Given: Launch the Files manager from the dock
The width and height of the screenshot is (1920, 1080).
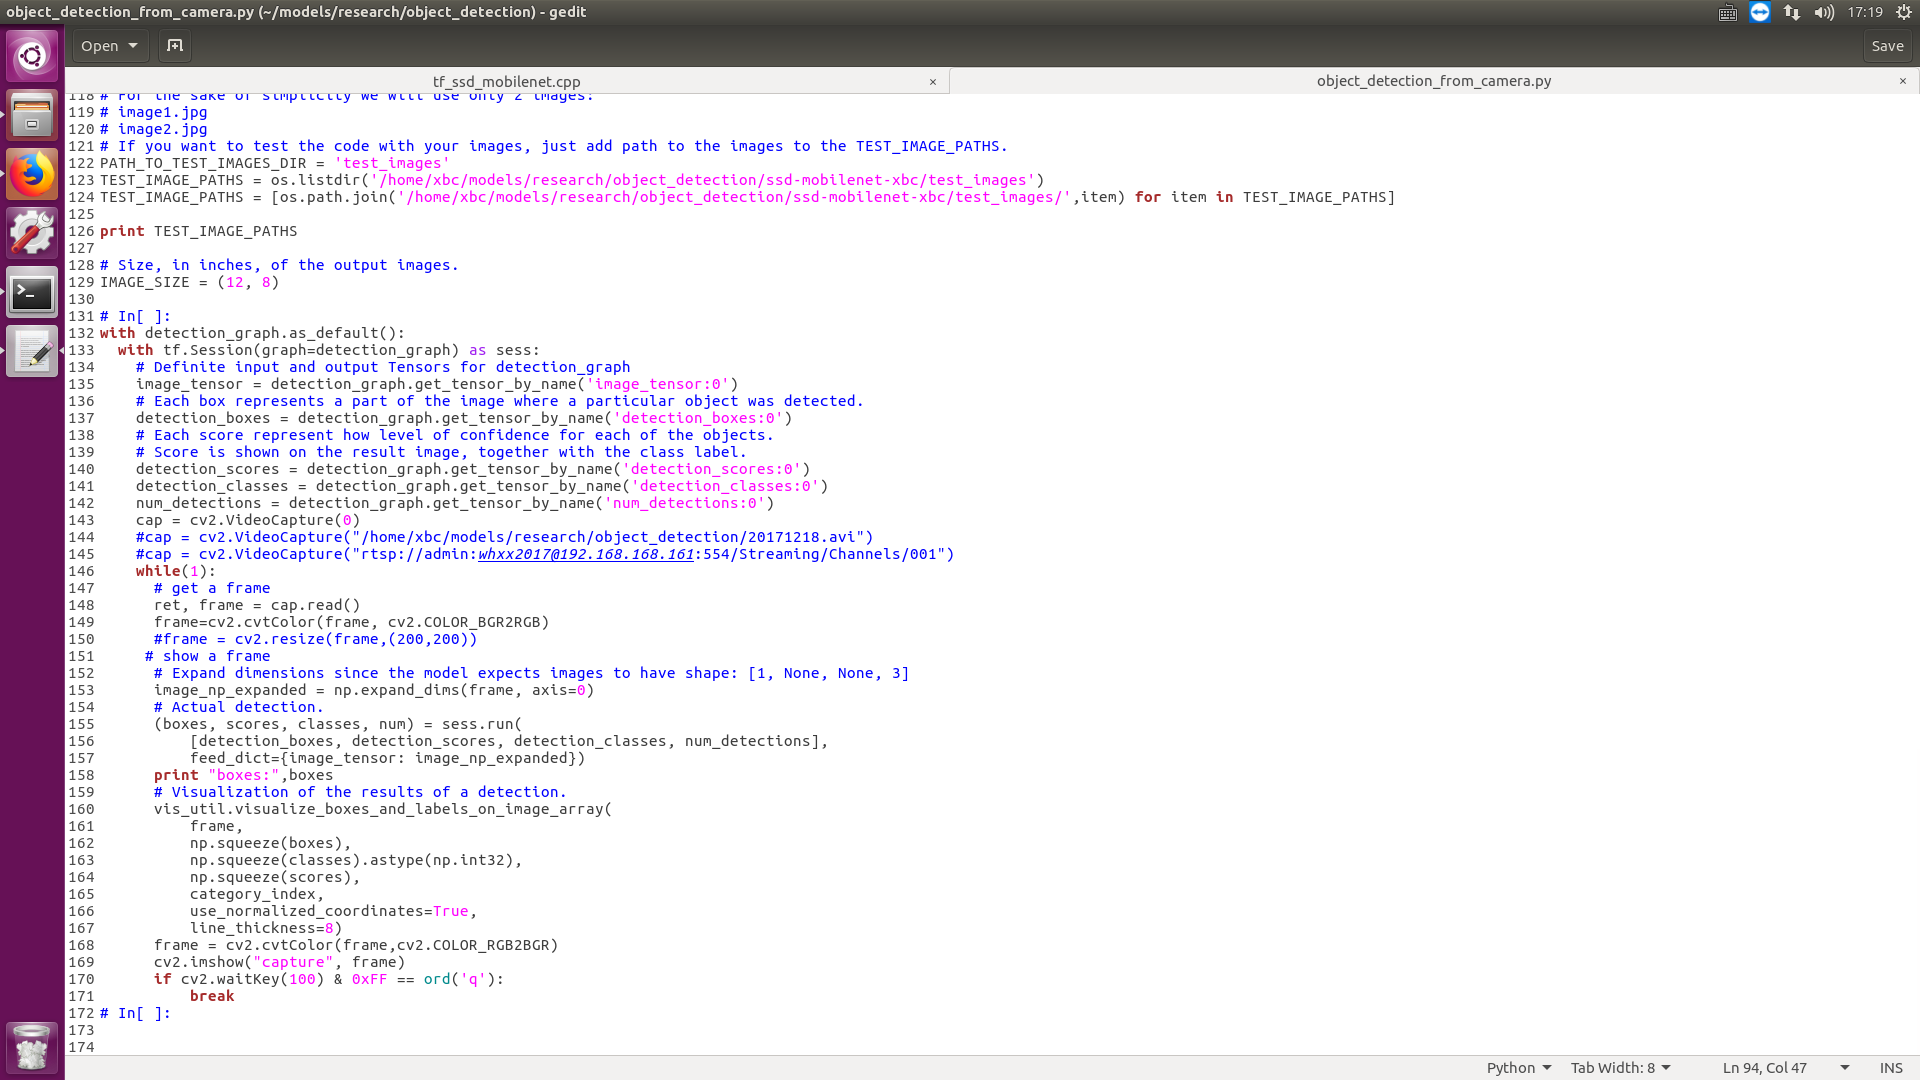Looking at the screenshot, I should [32, 115].
